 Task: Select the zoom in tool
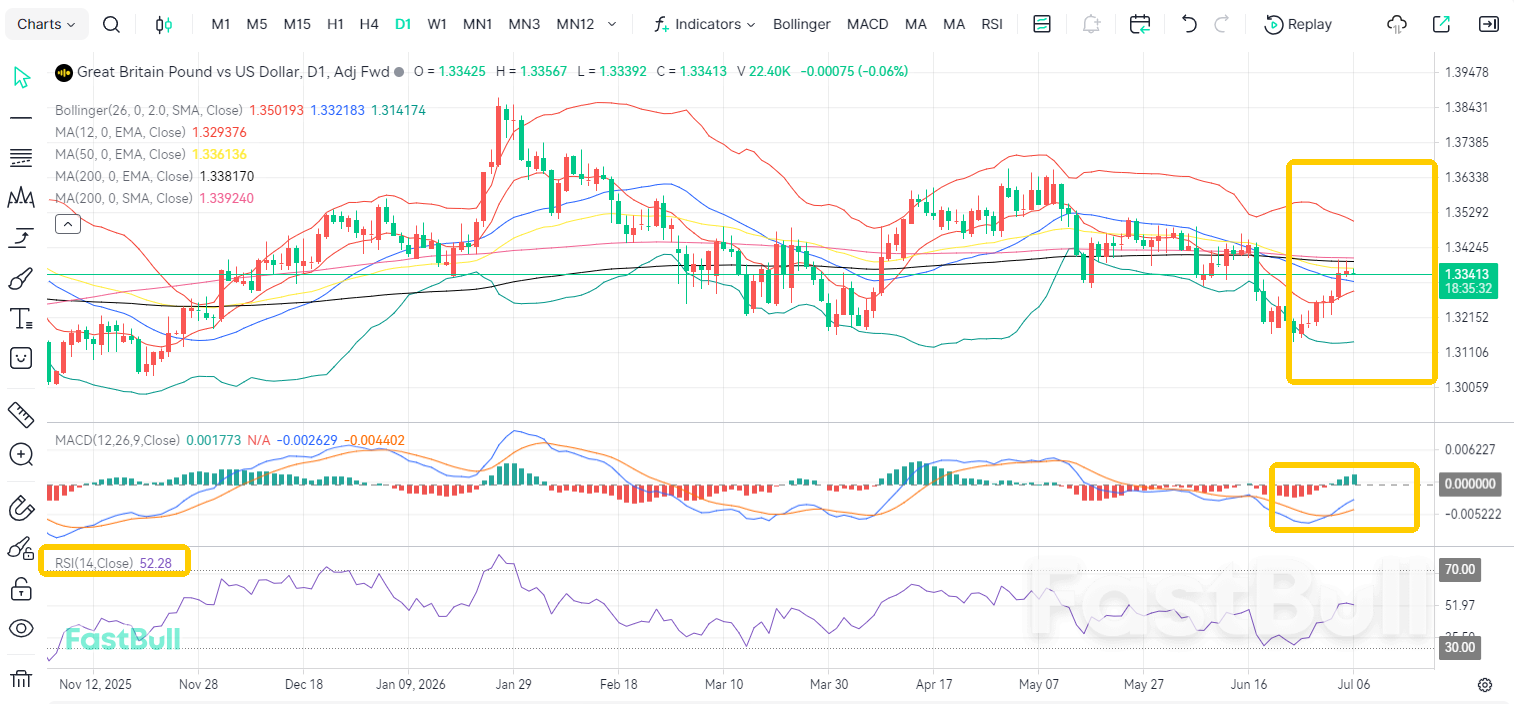[x=21, y=454]
